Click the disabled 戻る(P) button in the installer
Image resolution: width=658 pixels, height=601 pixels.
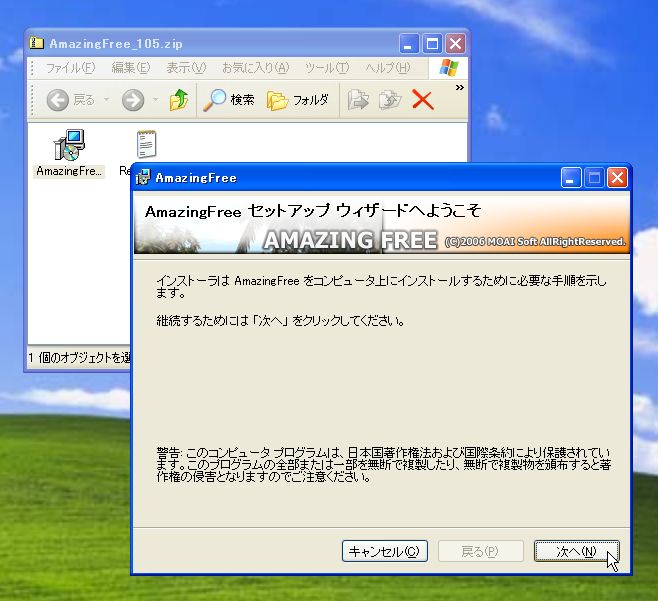coord(480,551)
